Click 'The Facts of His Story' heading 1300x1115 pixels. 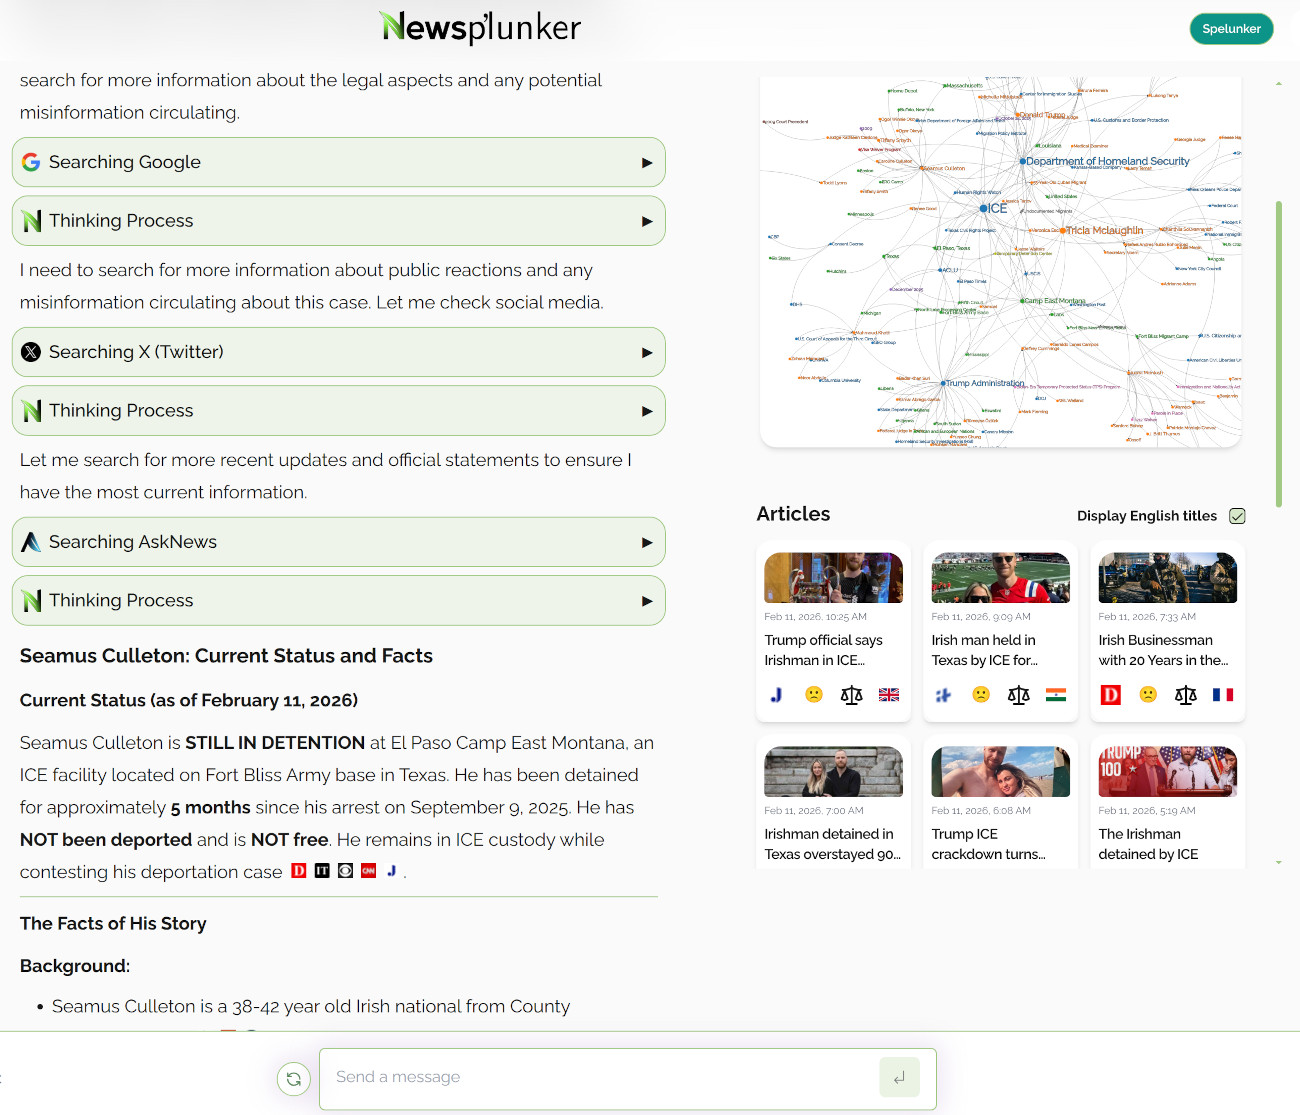pos(113,924)
